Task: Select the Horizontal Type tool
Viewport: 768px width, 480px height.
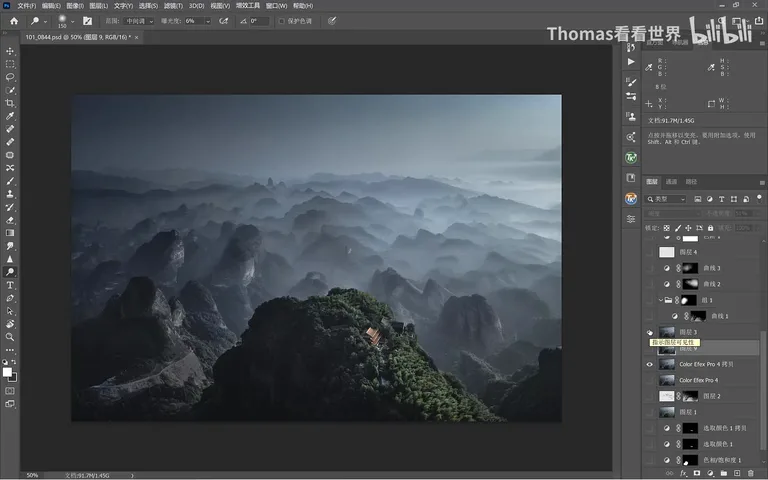Action: click(x=10, y=285)
